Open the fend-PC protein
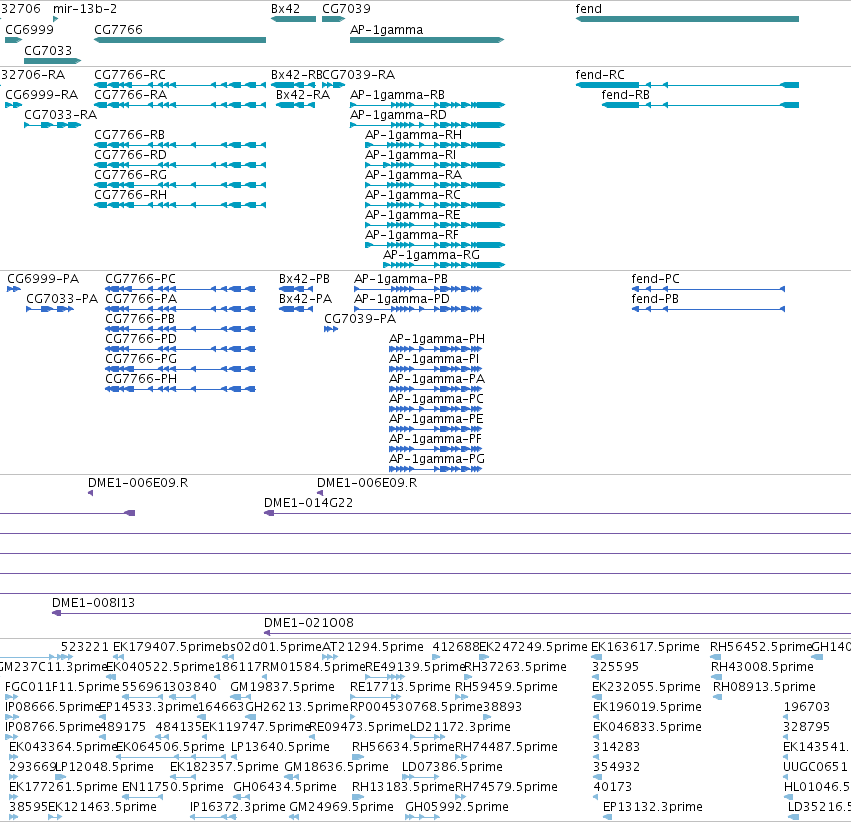 click(655, 279)
